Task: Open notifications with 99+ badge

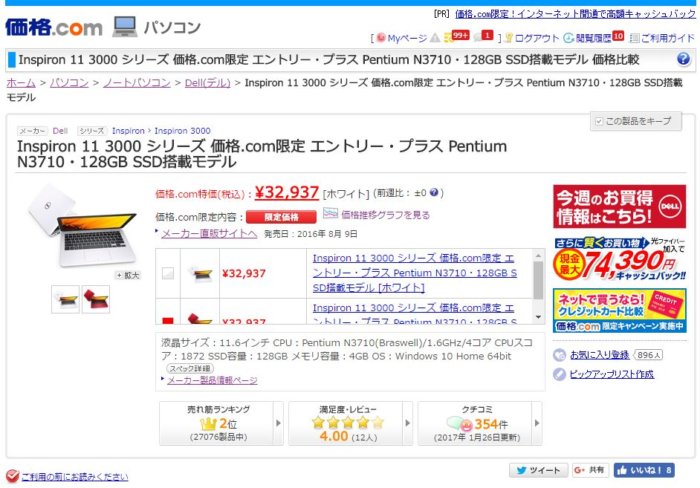Action: point(456,36)
